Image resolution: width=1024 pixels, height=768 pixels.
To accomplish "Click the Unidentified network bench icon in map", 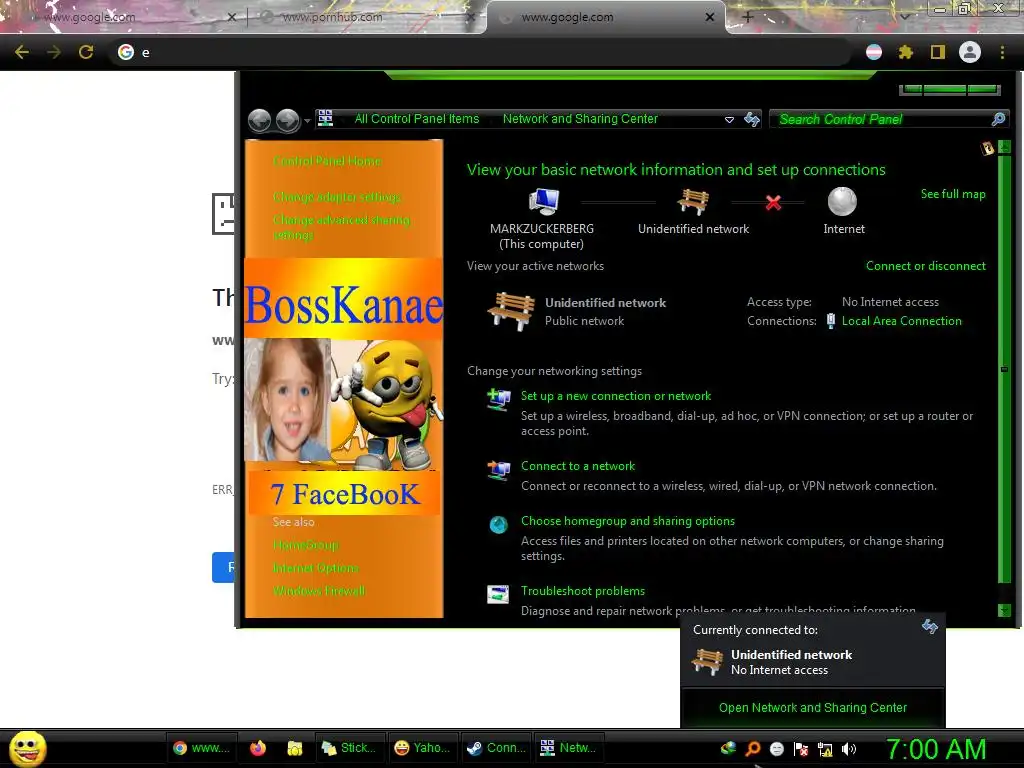I will coord(693,201).
